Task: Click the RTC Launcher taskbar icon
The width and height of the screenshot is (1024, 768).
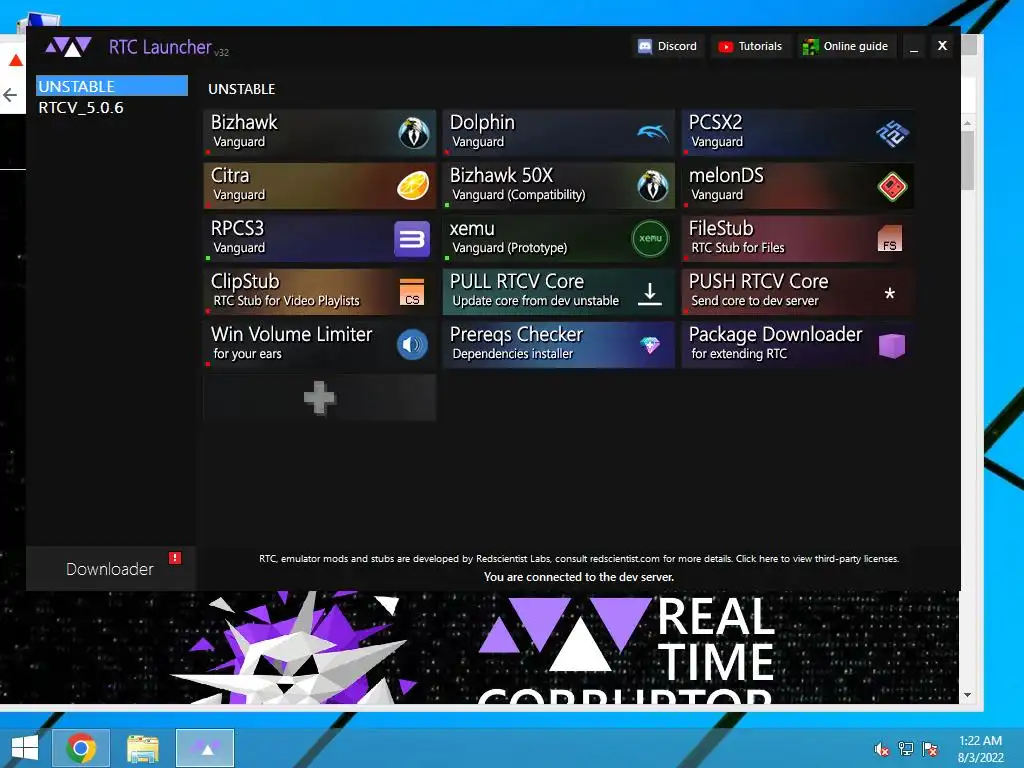Action: pos(205,748)
